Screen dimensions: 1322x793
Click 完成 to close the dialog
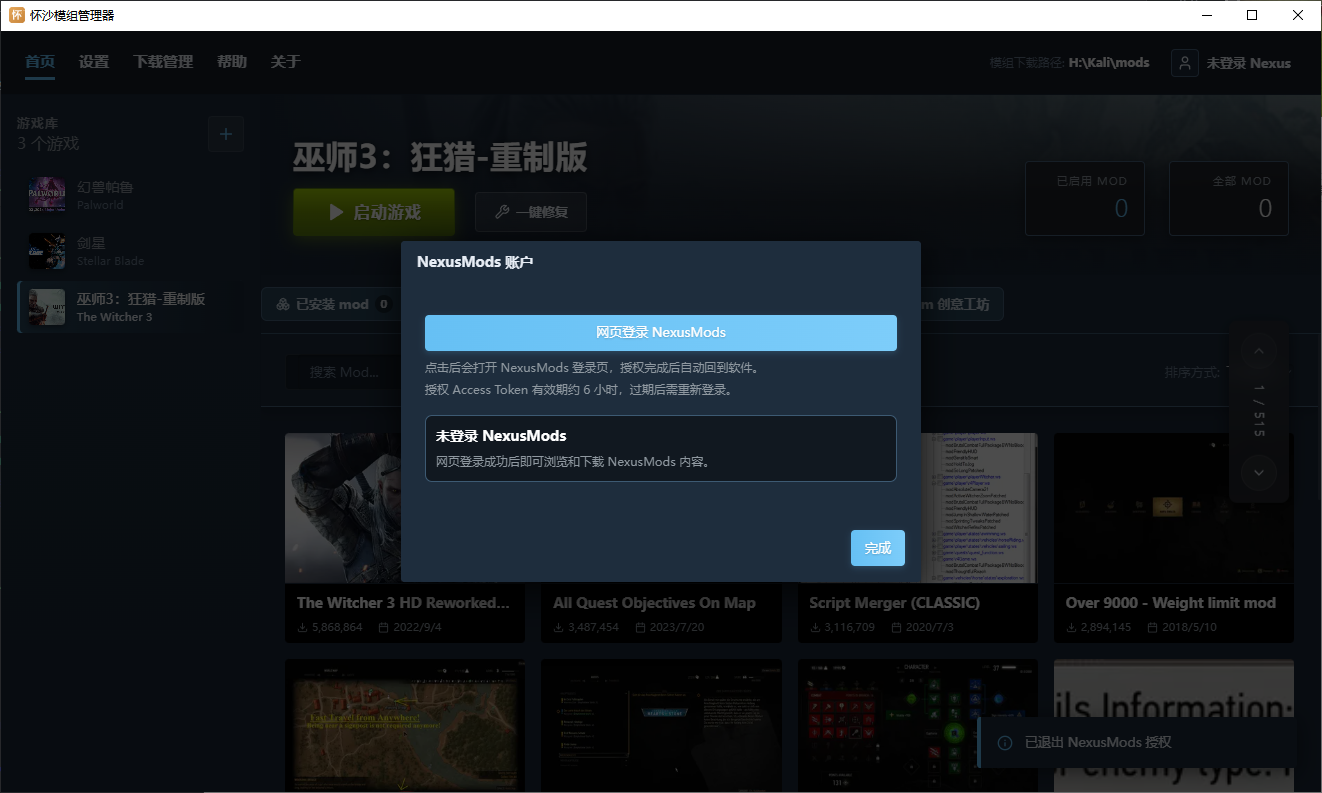(x=878, y=548)
